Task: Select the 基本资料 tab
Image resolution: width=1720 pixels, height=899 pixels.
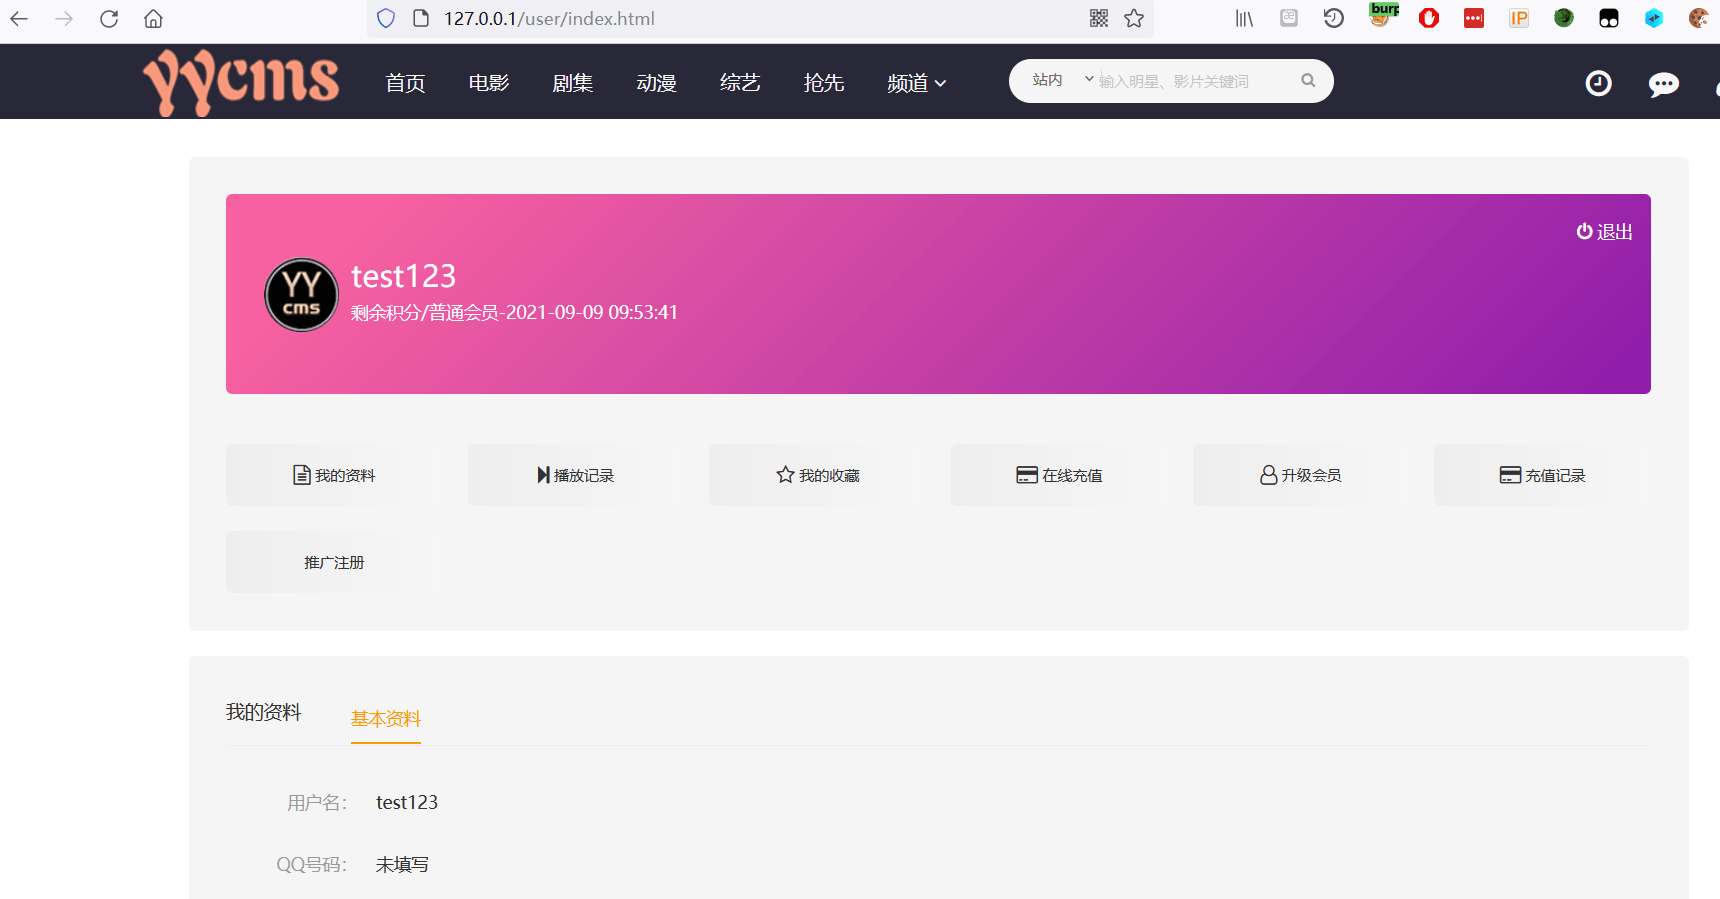Action: pos(386,719)
